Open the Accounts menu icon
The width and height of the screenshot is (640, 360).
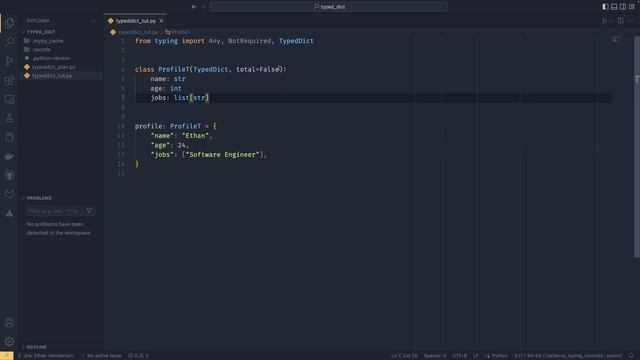click(x=9, y=322)
